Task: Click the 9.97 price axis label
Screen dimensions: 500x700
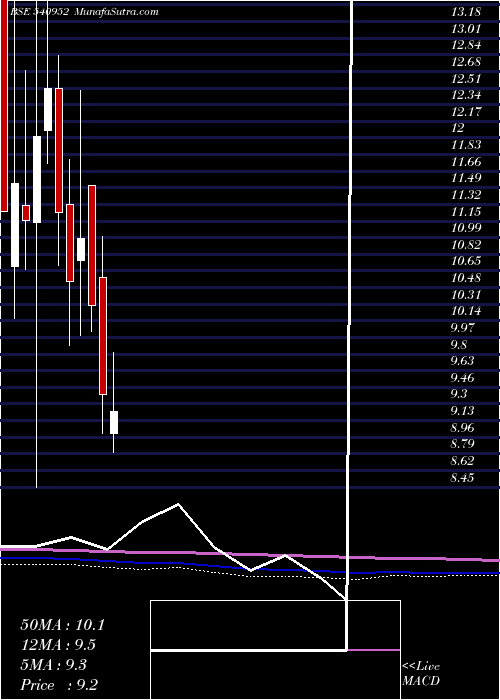Action: (462, 328)
